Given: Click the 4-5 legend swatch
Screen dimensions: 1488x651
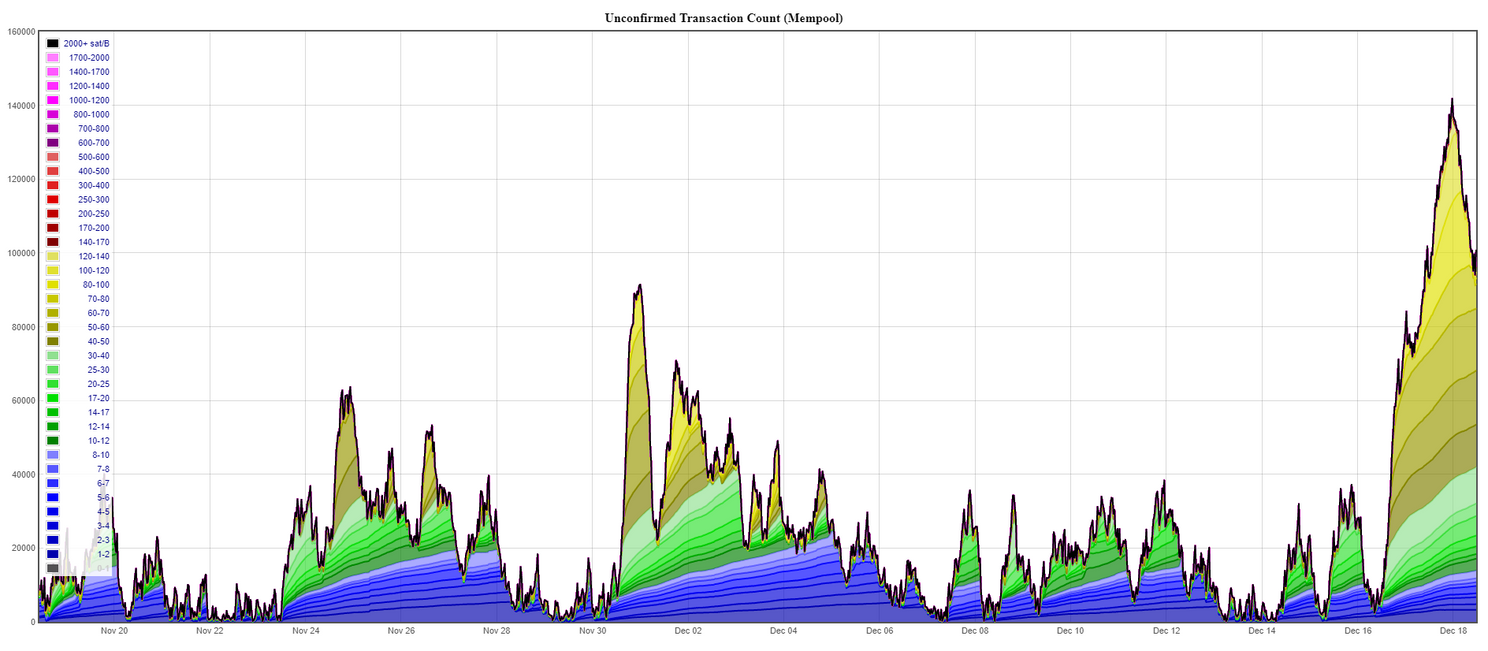Looking at the screenshot, I should [x=53, y=512].
